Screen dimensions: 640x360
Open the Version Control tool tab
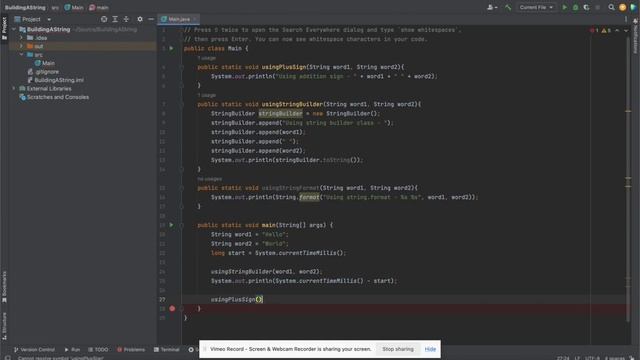click(x=34, y=349)
